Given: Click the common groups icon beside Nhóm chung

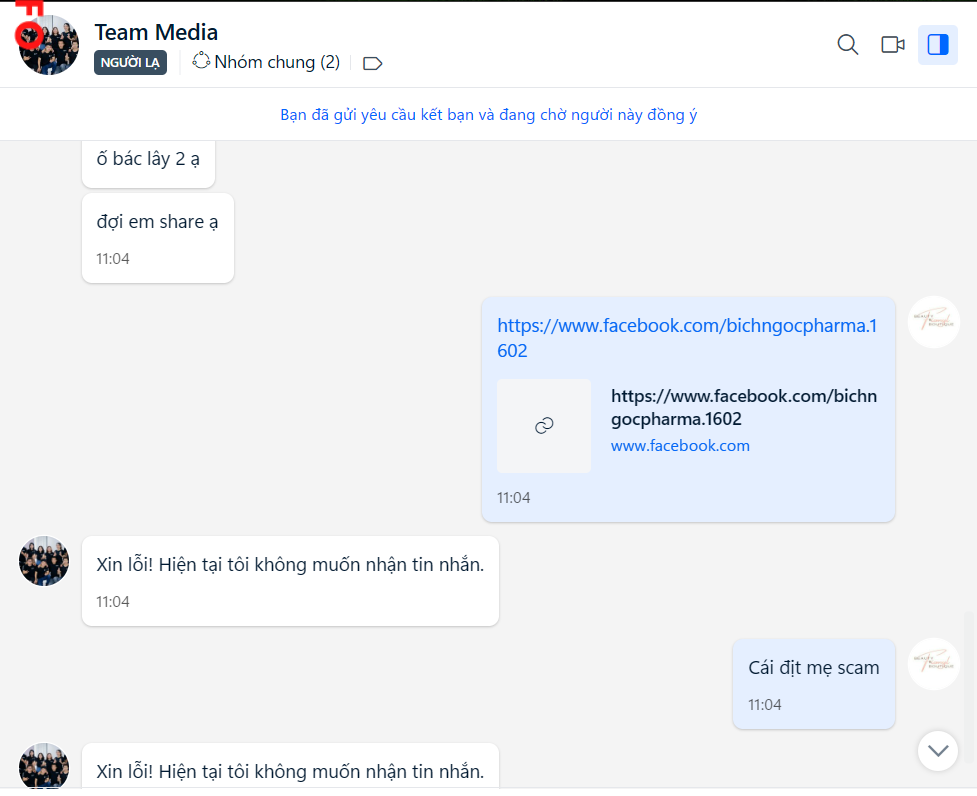Looking at the screenshot, I should tap(201, 61).
